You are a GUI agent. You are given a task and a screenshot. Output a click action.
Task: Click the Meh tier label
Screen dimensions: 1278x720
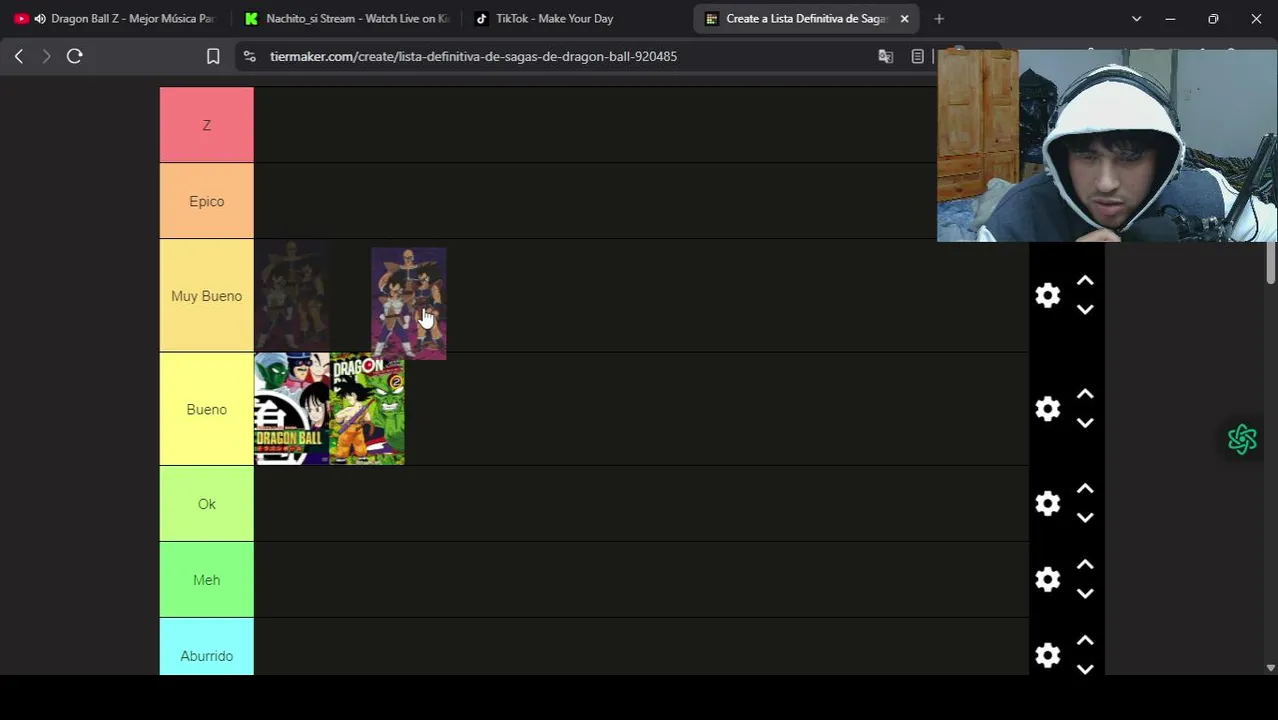[207, 580]
